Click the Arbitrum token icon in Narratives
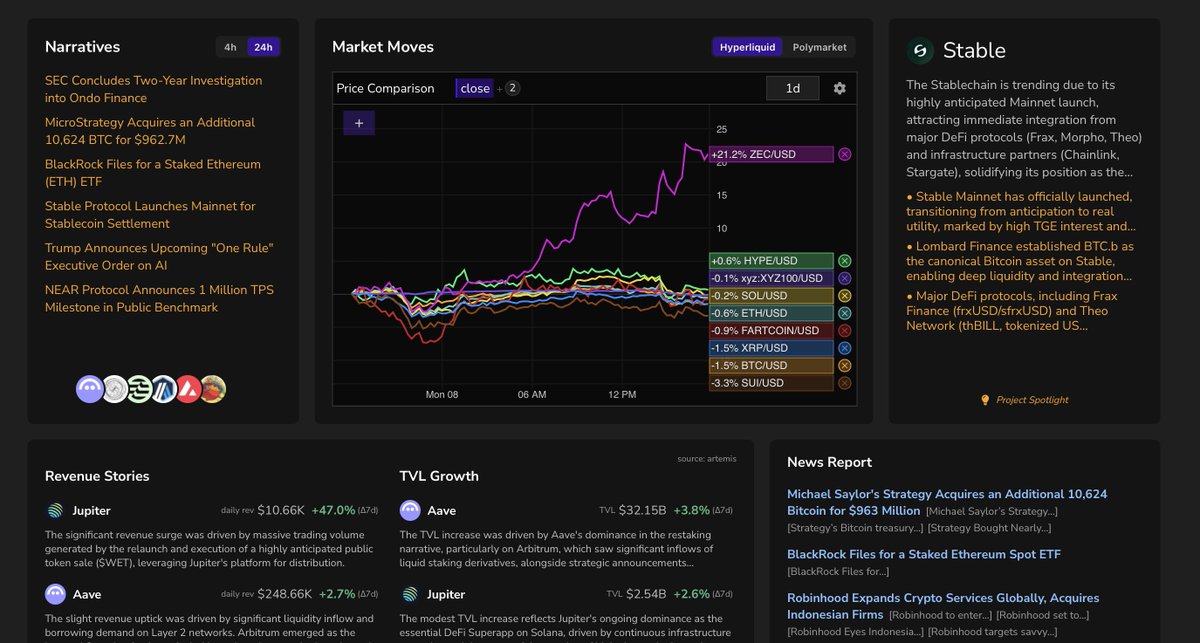Screen dimensions: 1200x643 [x=163, y=389]
